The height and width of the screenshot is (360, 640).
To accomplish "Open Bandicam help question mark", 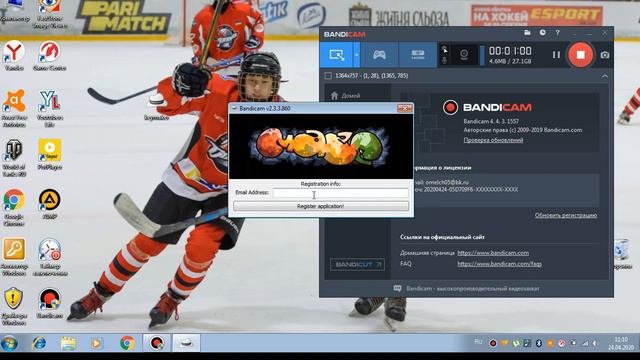I will coord(557,32).
